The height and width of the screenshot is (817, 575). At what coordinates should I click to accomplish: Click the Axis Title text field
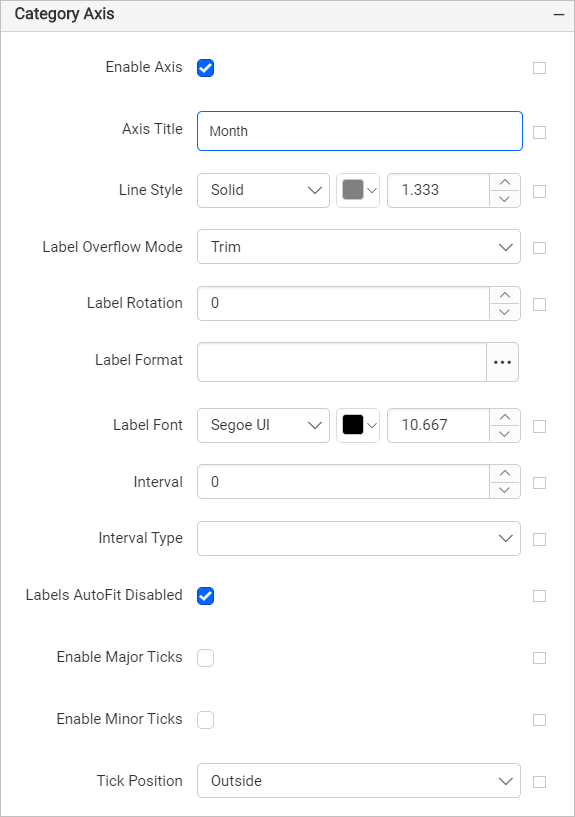pos(360,131)
